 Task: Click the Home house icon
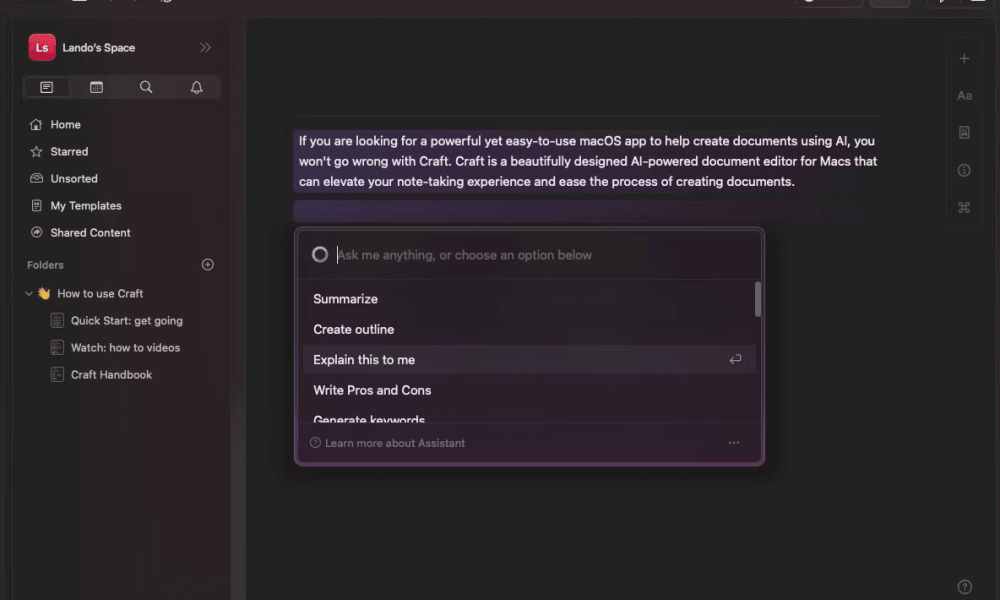[x=36, y=125]
